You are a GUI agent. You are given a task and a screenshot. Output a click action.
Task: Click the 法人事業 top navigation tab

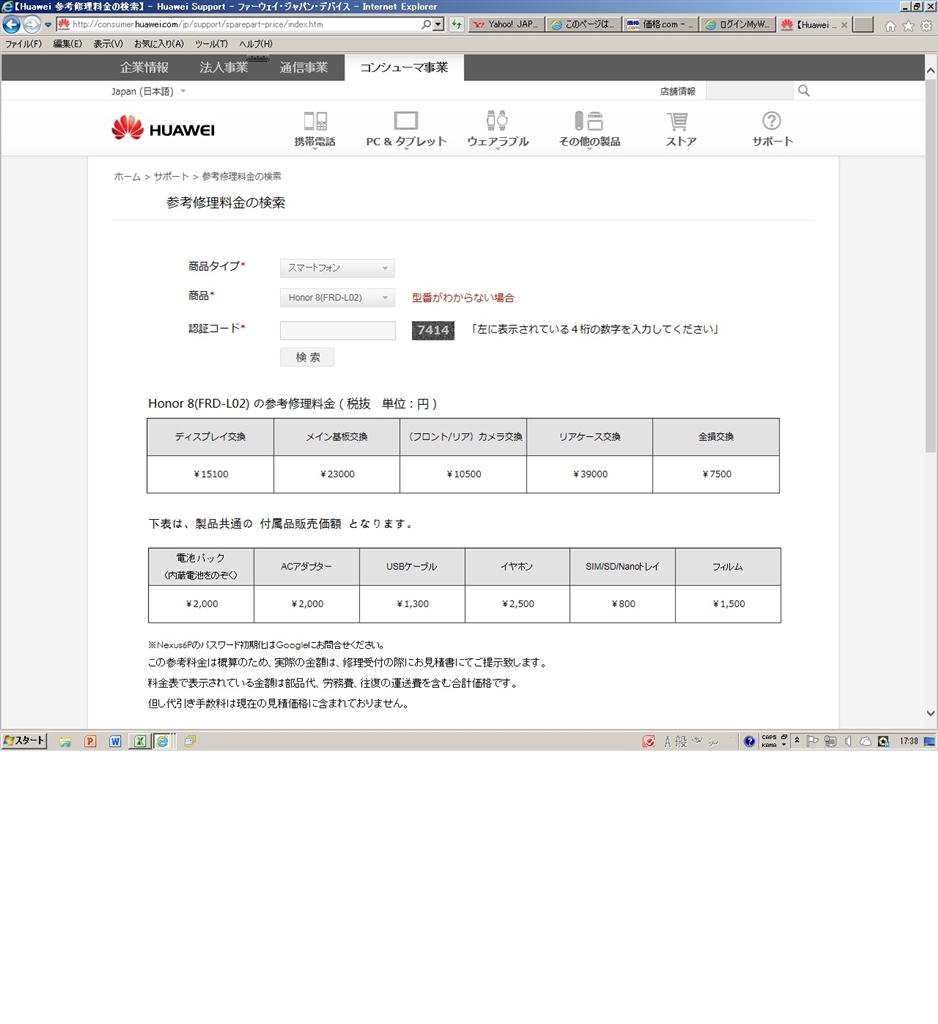point(224,68)
